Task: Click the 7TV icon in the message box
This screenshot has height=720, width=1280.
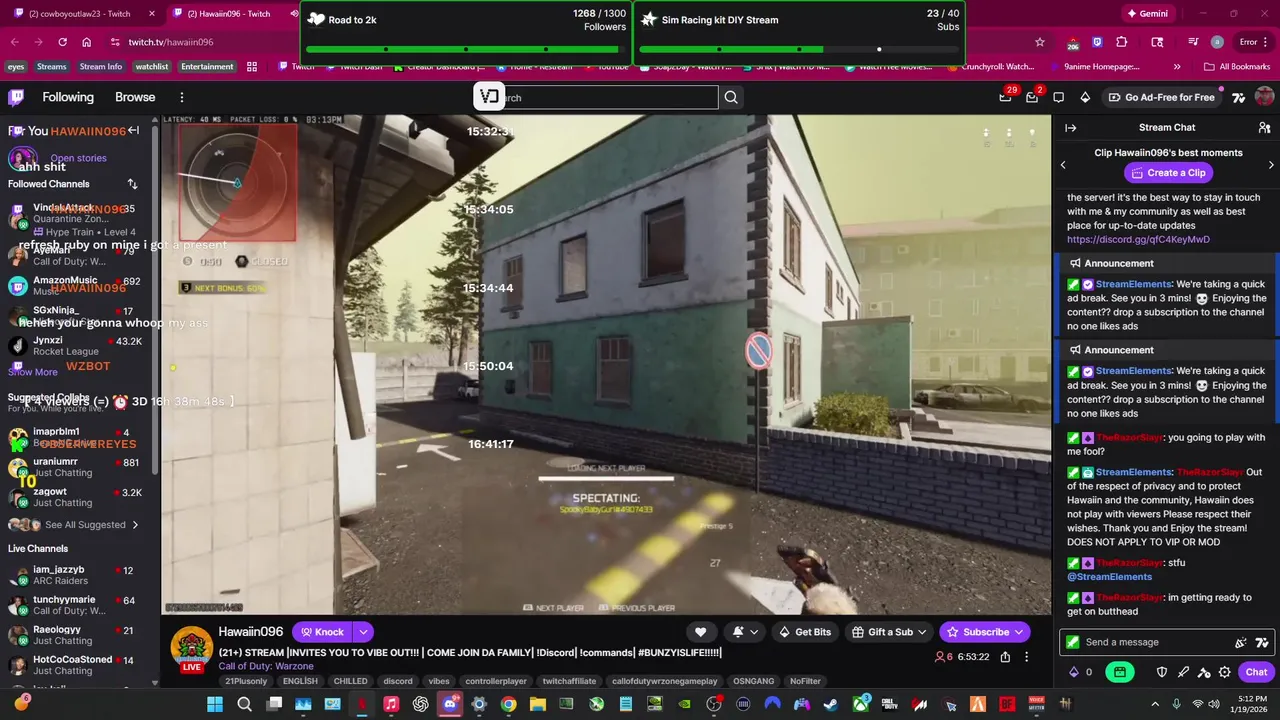Action: pyautogui.click(x=1262, y=642)
